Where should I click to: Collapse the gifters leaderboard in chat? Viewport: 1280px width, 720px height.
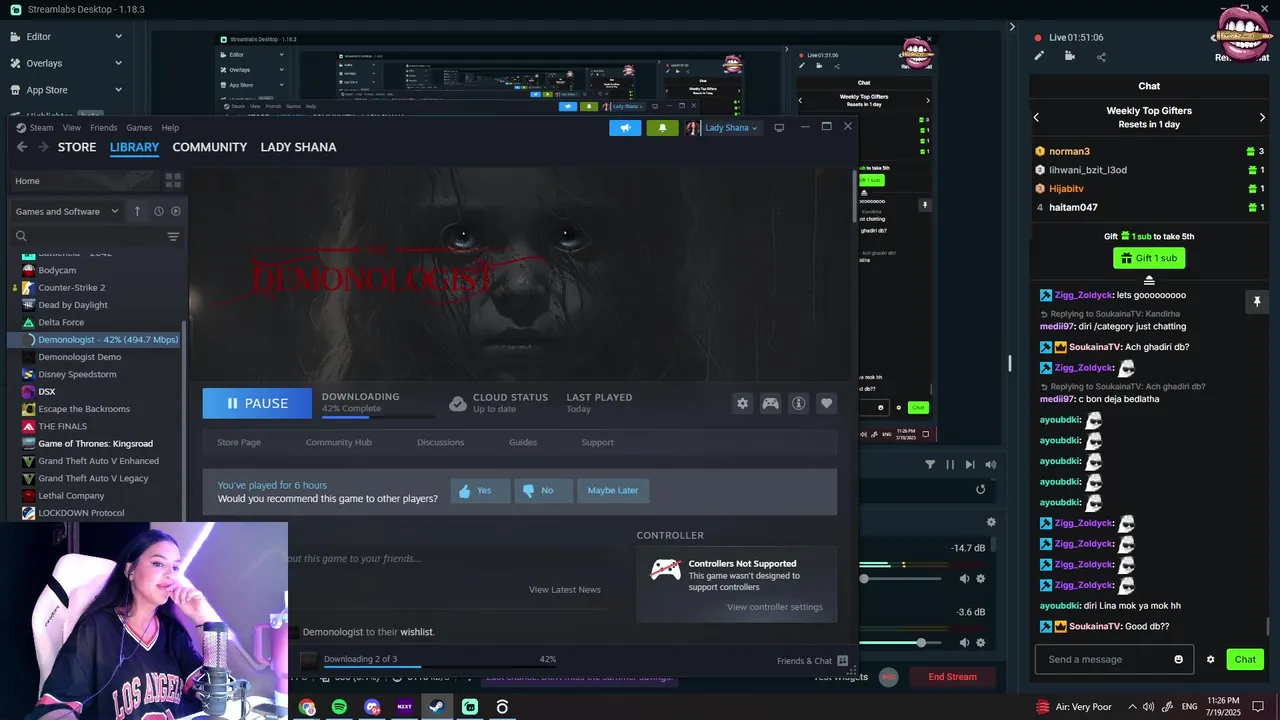coord(1149,280)
